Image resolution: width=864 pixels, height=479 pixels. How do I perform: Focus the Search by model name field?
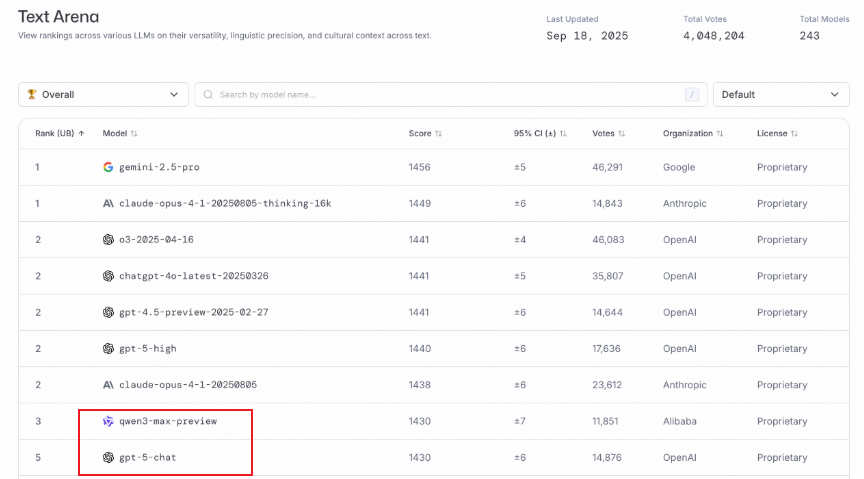click(451, 95)
